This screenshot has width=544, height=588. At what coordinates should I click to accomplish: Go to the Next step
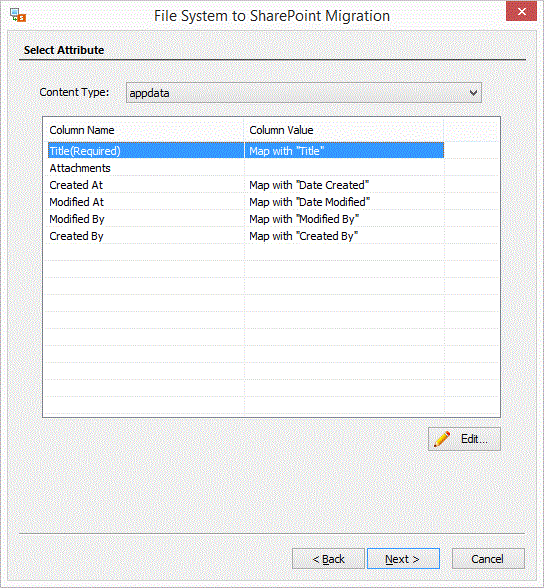[x=403, y=559]
